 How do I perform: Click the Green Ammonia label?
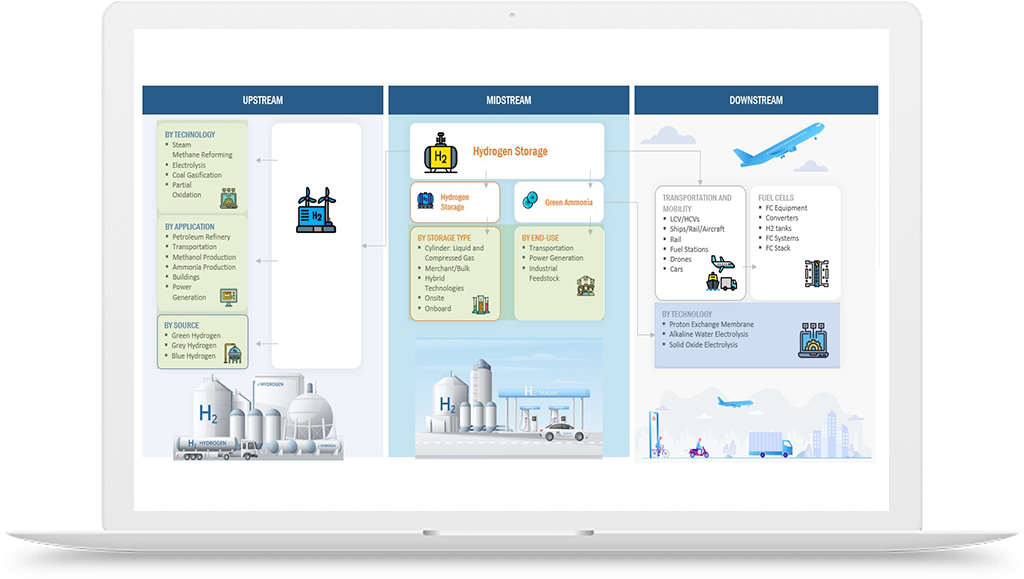coord(569,203)
